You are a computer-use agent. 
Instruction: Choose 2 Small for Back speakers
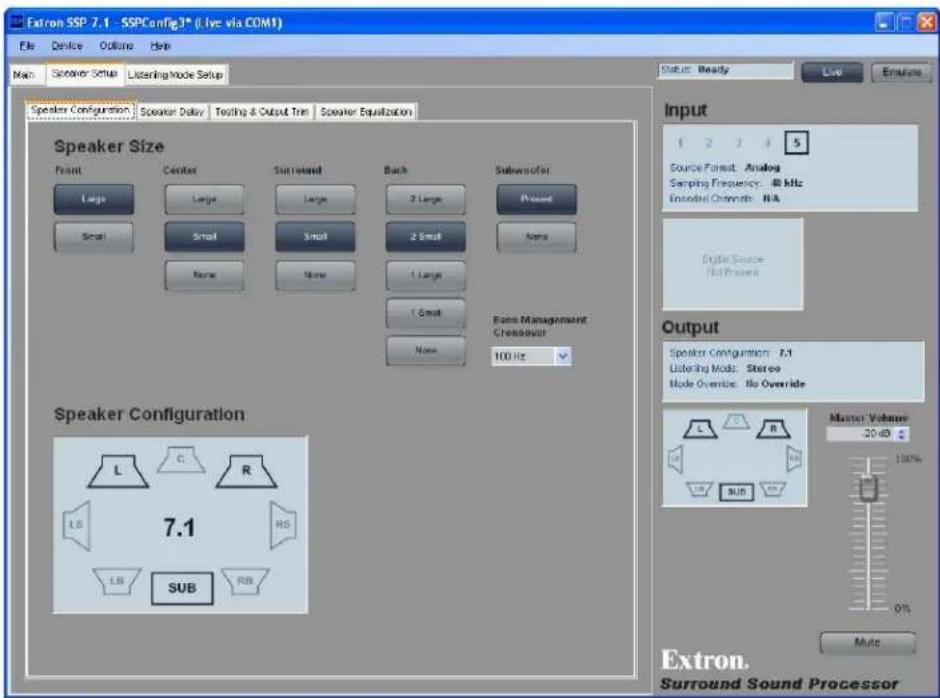(426, 237)
